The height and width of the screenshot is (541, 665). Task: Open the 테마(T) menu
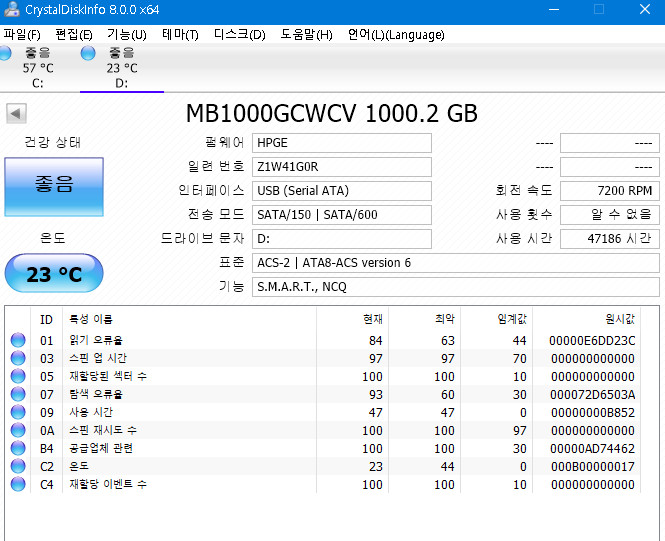[x=180, y=35]
